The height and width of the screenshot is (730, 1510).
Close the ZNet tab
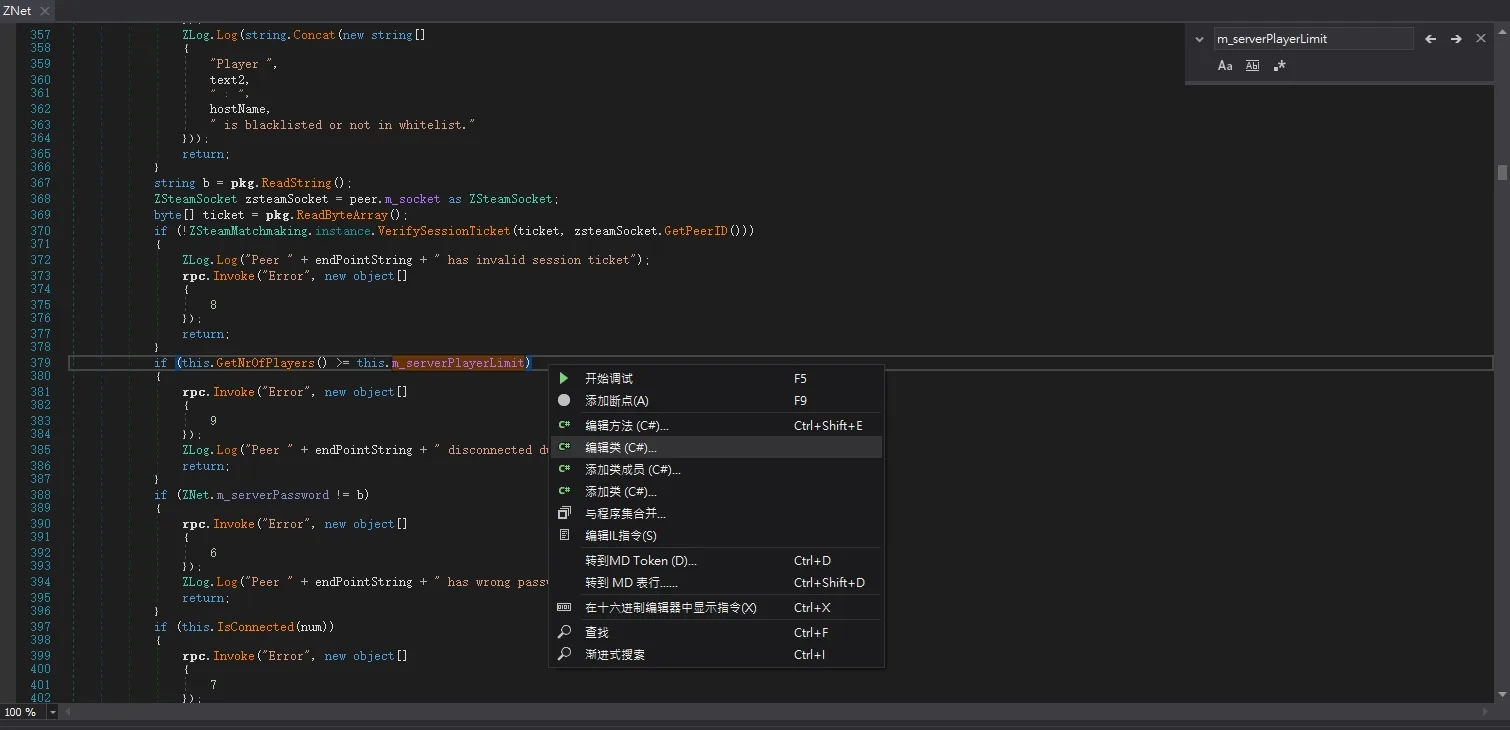(45, 10)
